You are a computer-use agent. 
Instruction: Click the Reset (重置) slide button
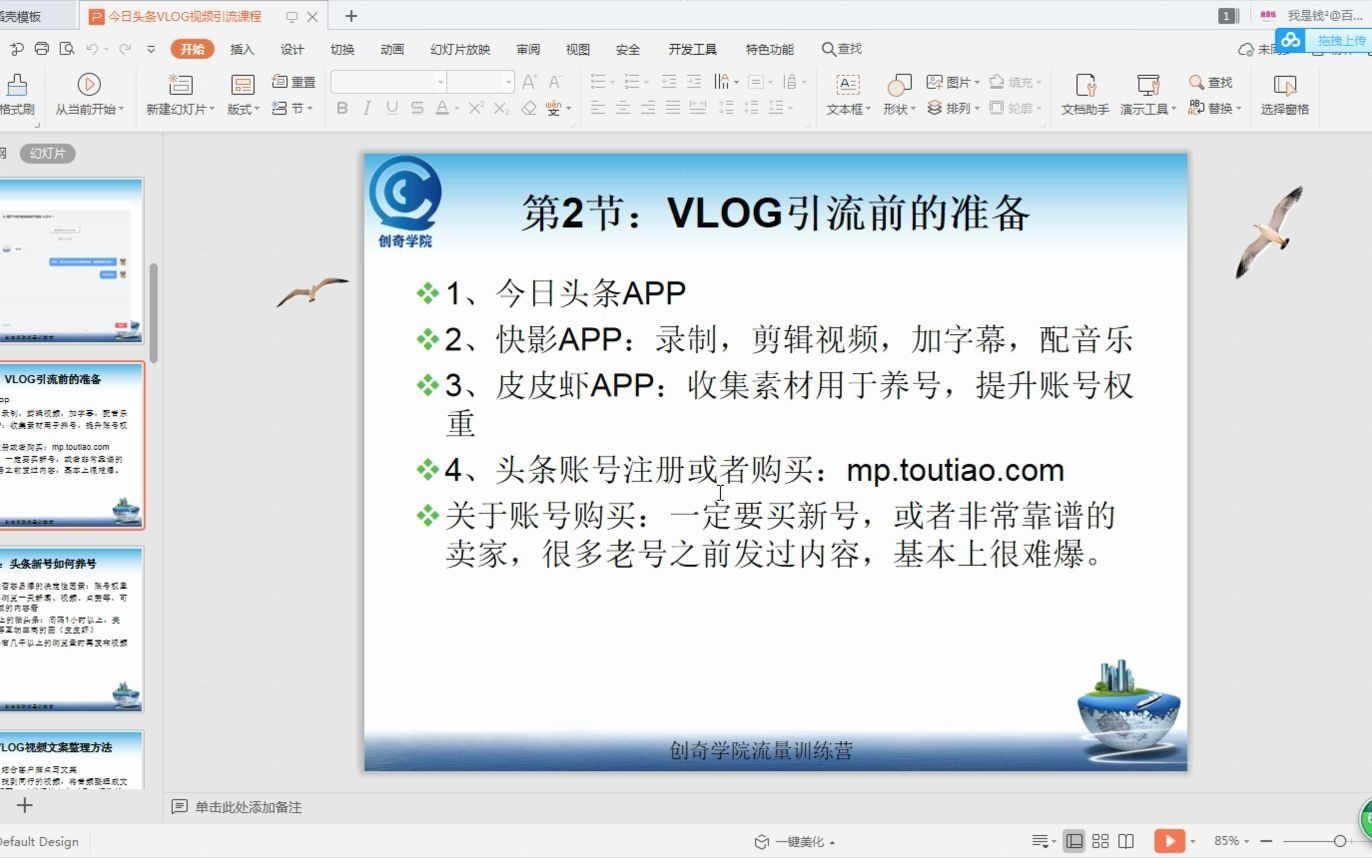tap(293, 82)
